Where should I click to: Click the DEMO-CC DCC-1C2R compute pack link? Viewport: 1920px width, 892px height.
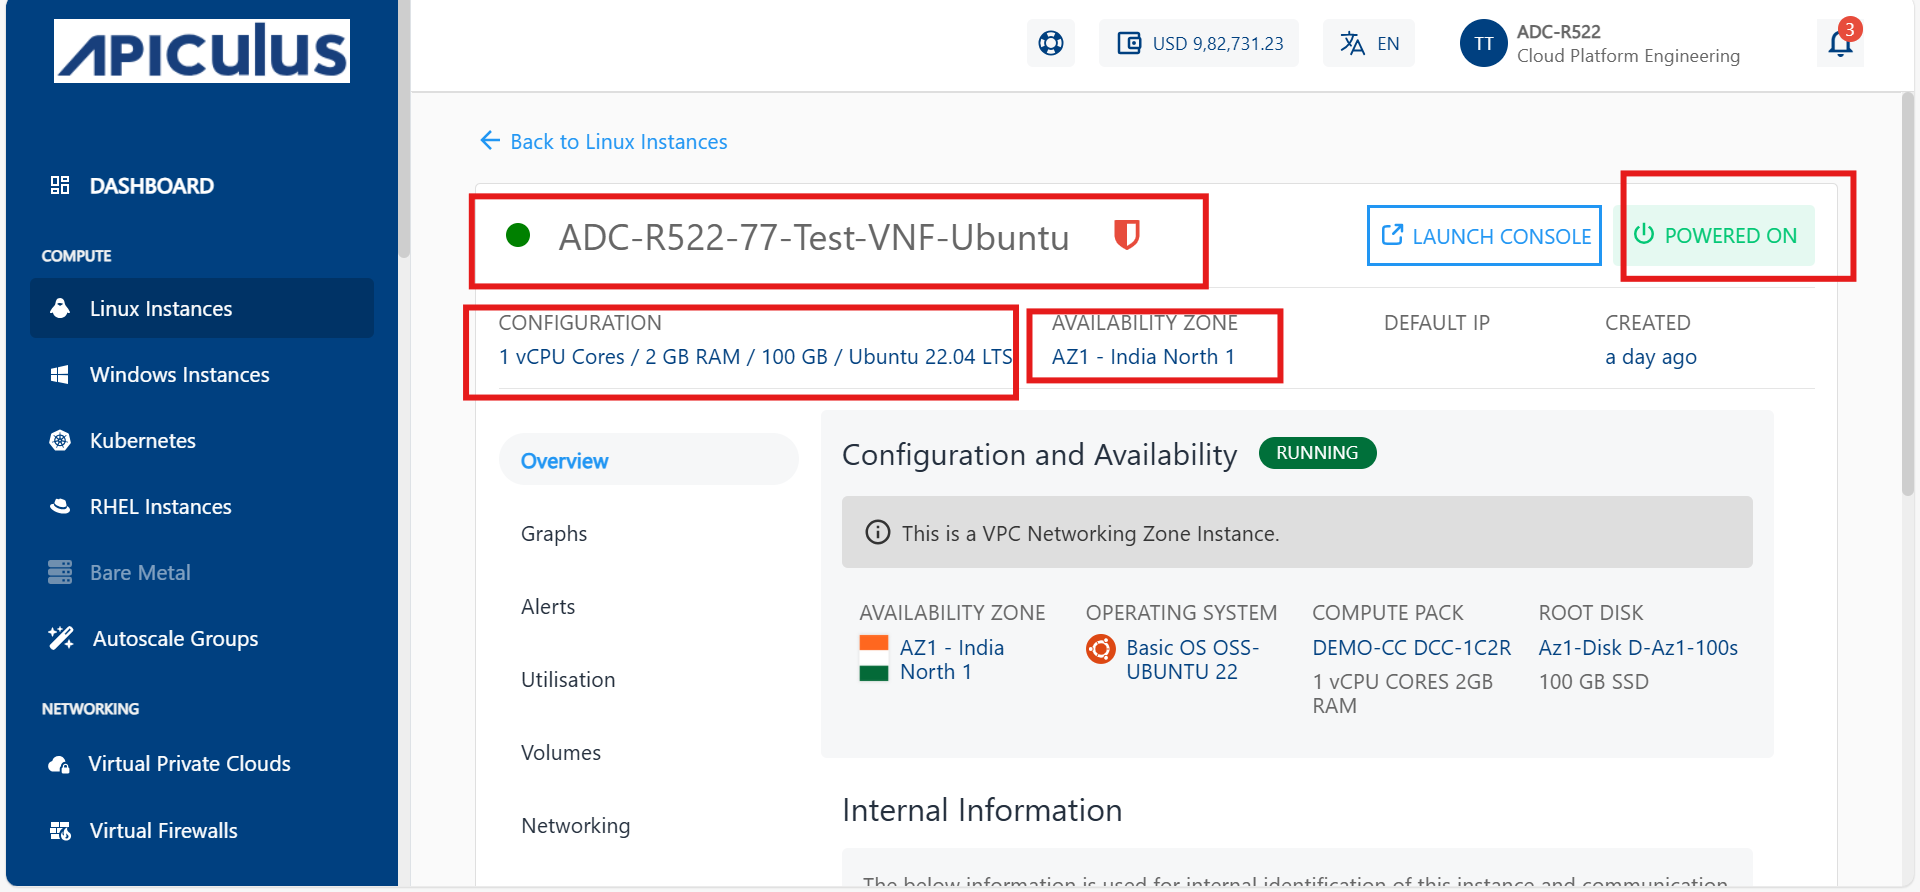click(1412, 647)
